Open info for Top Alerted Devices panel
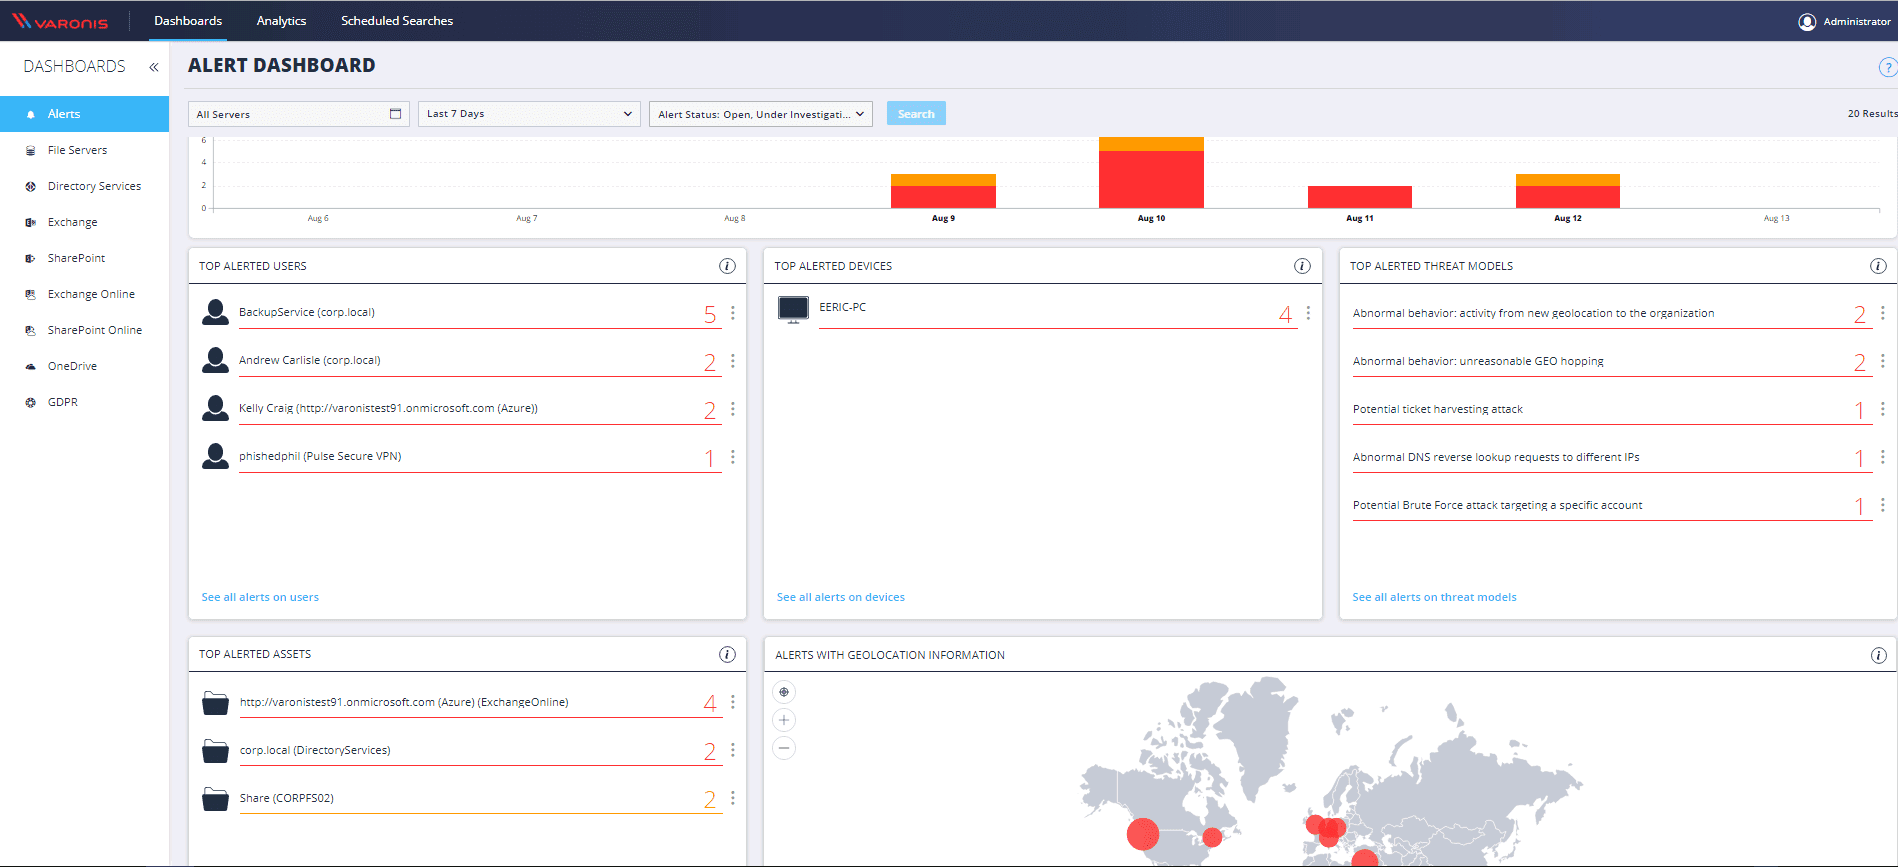The image size is (1898, 867). 1302,266
